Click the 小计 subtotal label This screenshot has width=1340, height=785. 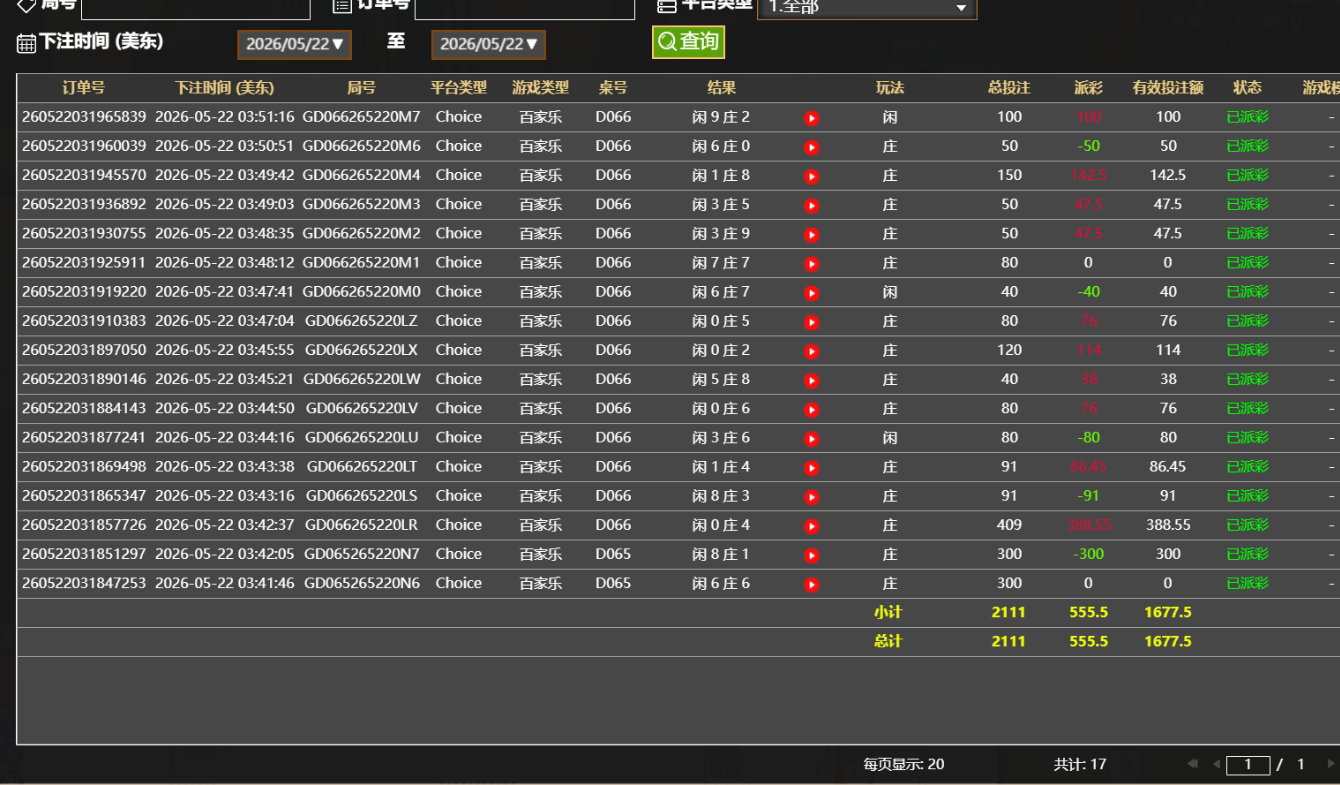pyautogui.click(x=888, y=612)
